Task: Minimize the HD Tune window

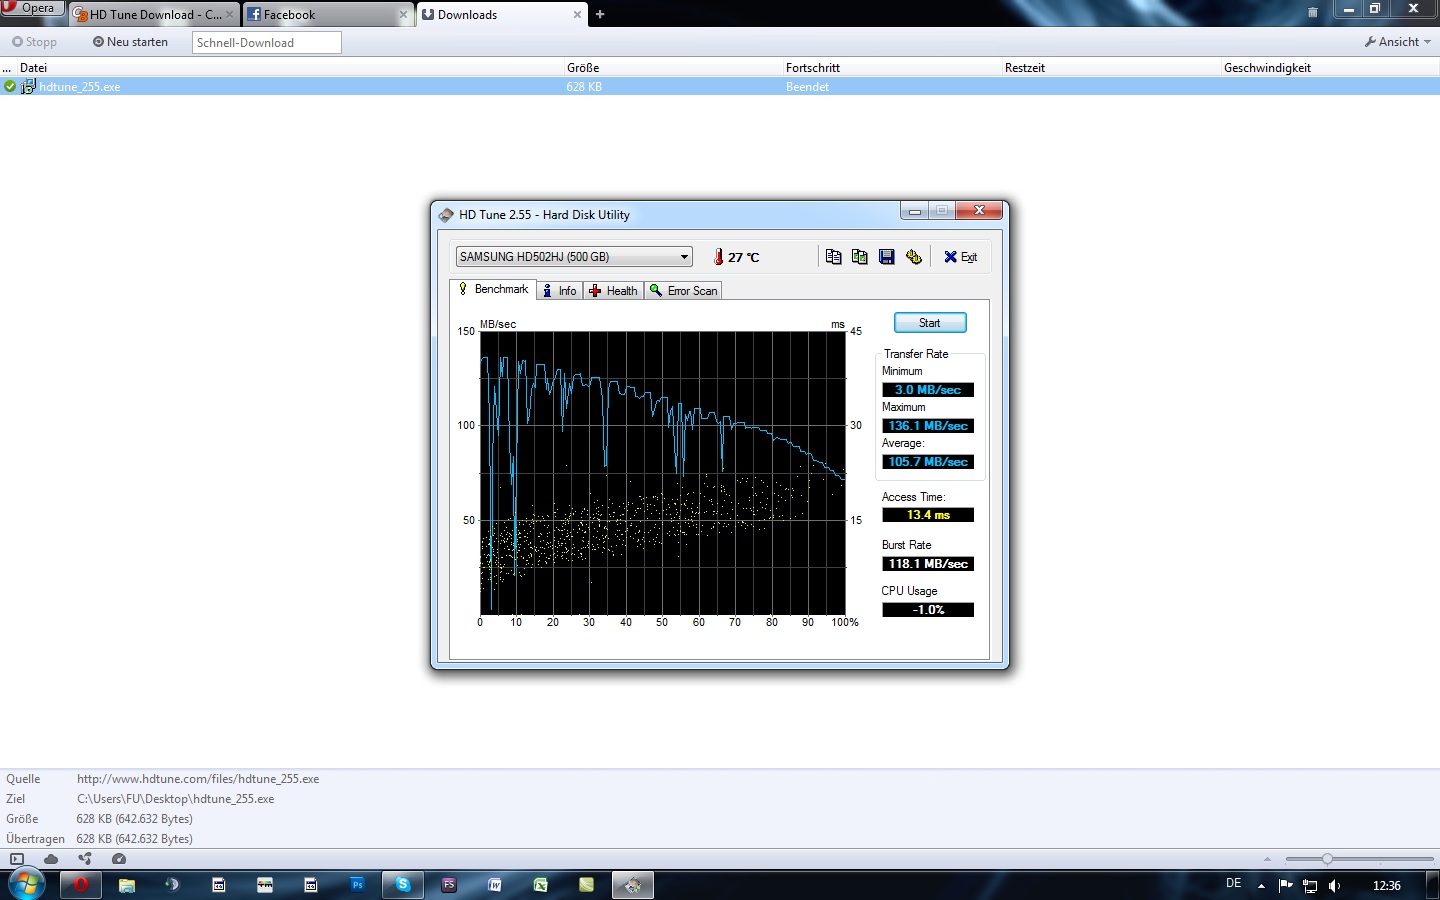Action: (x=914, y=211)
